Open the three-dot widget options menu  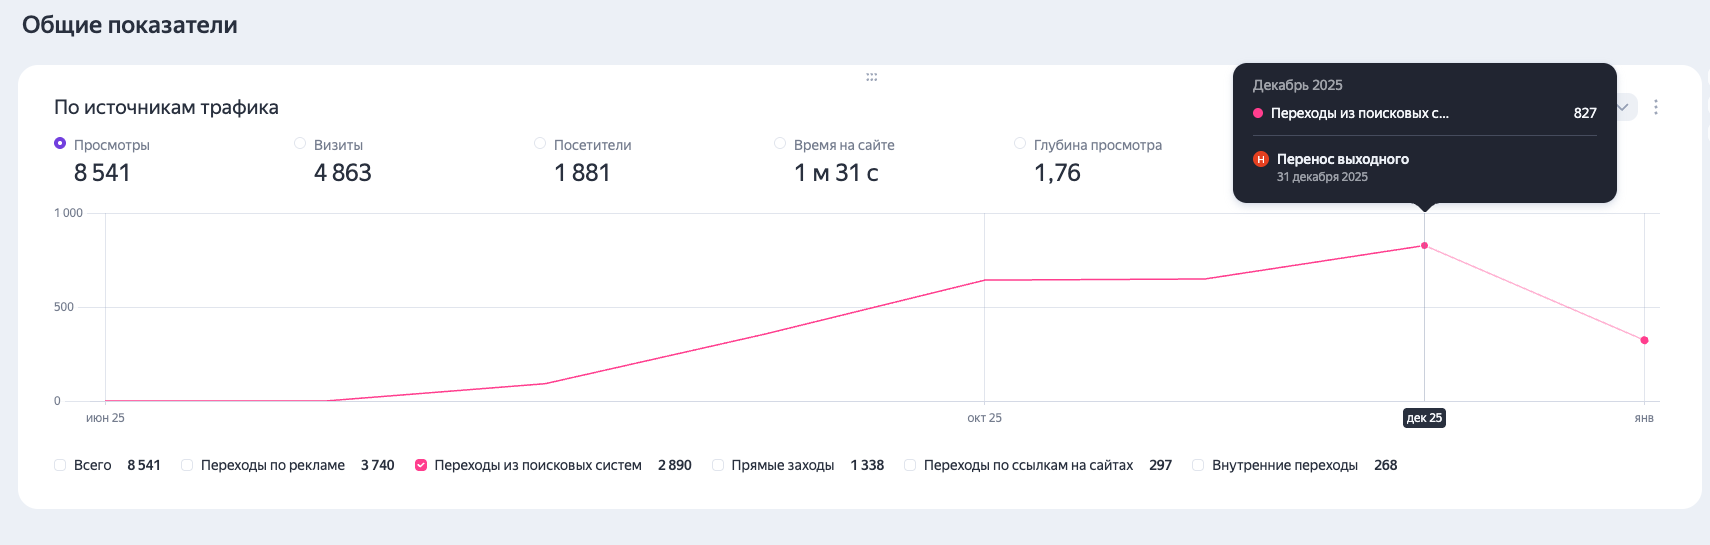click(x=1656, y=107)
